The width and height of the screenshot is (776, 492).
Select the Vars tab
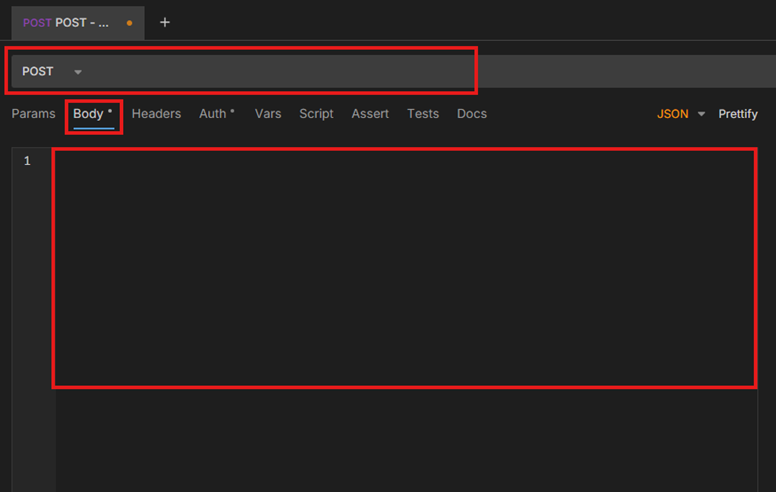coord(268,114)
